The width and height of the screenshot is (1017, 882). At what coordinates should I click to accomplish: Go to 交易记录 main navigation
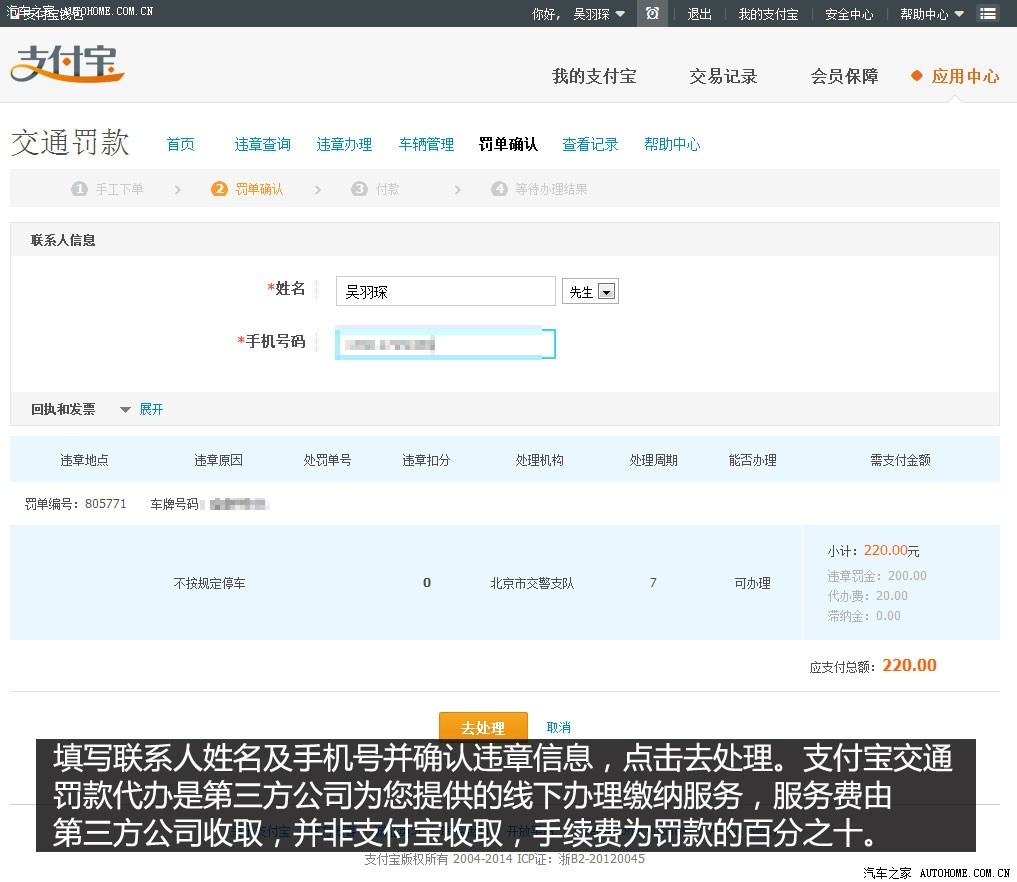(x=723, y=76)
